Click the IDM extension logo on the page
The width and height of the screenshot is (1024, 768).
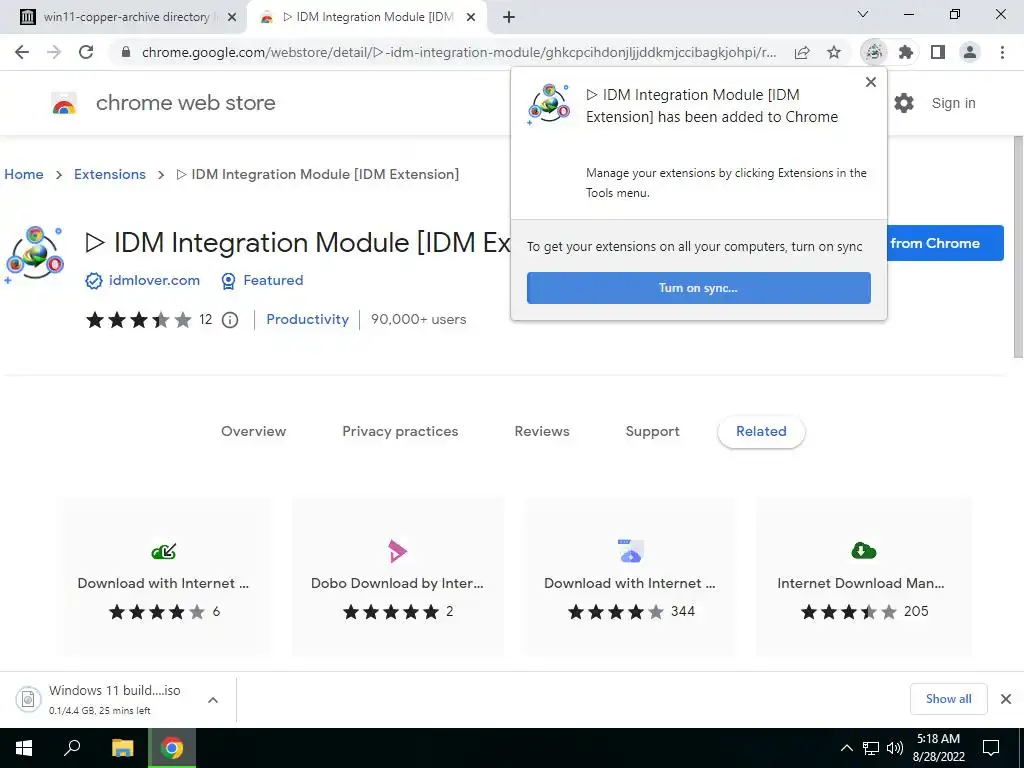point(35,253)
